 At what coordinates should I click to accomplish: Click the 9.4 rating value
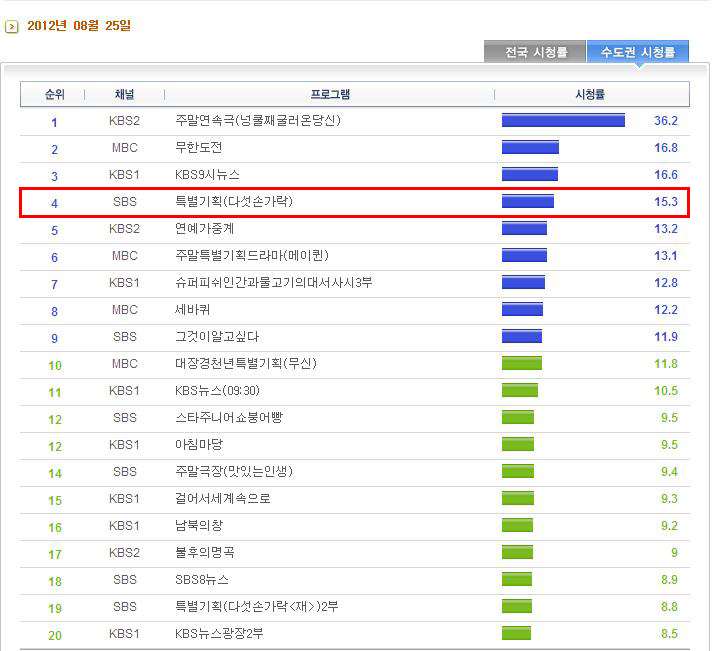click(669, 471)
